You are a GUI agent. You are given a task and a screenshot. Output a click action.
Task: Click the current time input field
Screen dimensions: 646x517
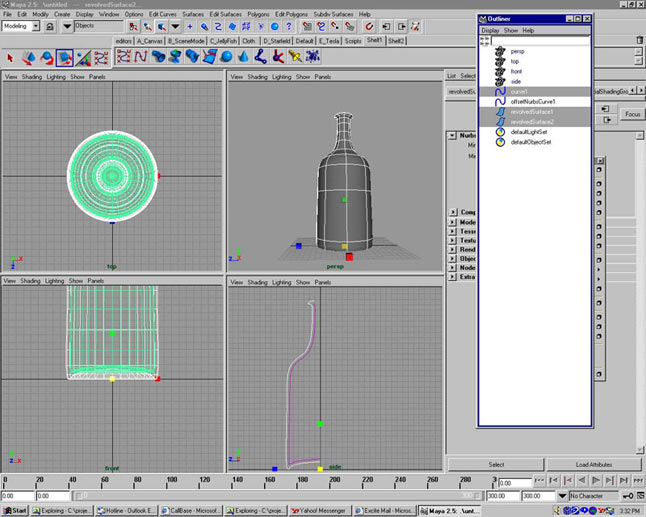coord(515,482)
